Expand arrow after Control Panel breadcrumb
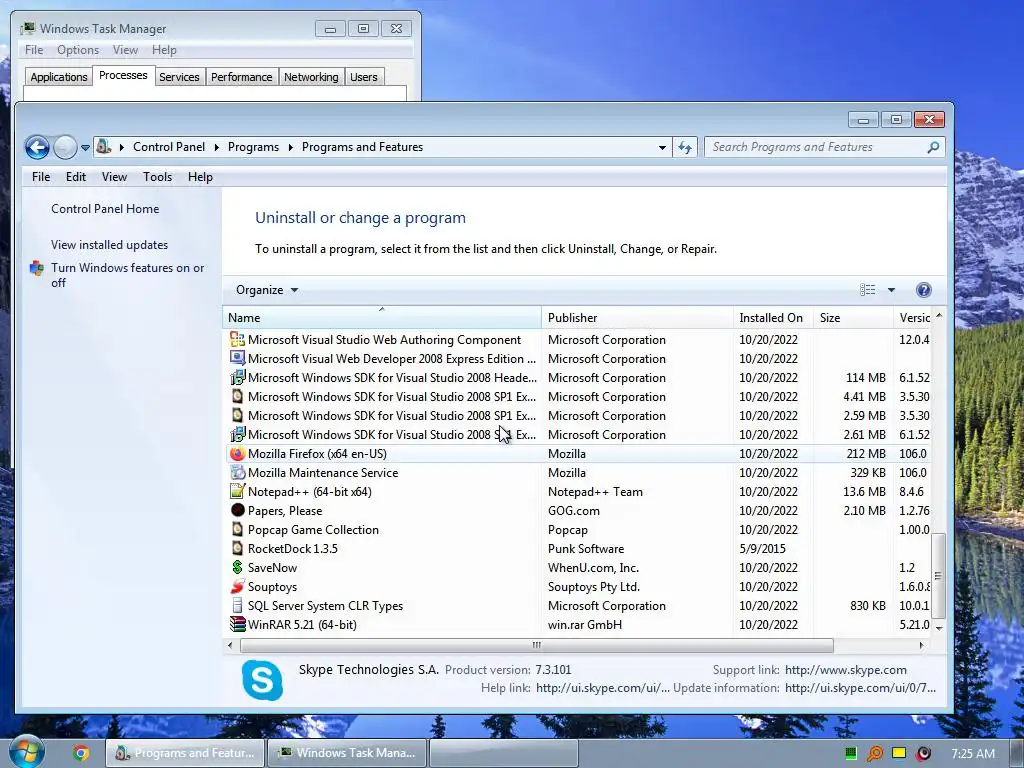Viewport: 1024px width, 768px height. coord(217,148)
